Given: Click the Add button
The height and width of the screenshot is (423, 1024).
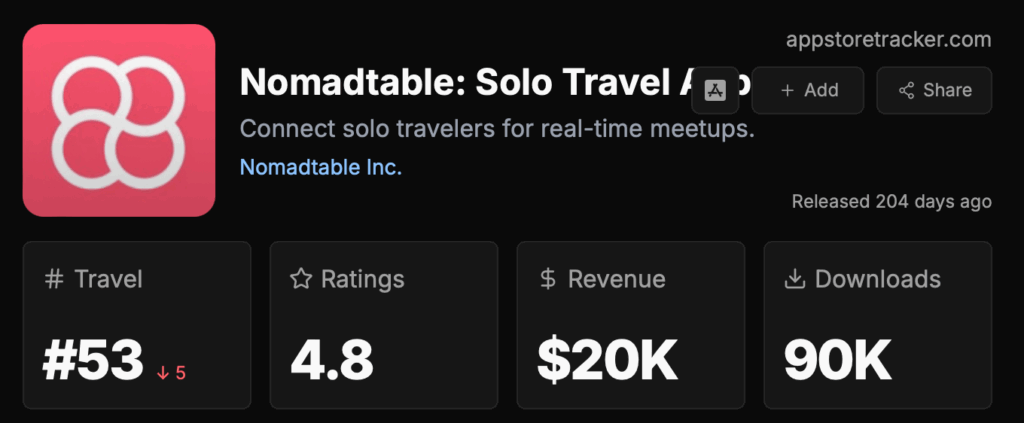Looking at the screenshot, I should [808, 90].
